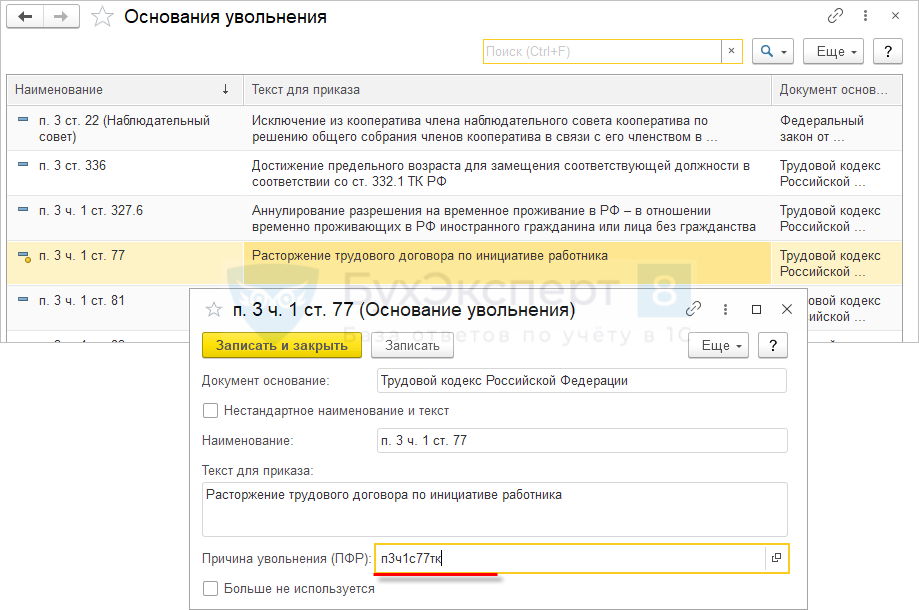The width and height of the screenshot is (919, 610).
Task: Click the back navigation arrow
Action: coord(26,17)
